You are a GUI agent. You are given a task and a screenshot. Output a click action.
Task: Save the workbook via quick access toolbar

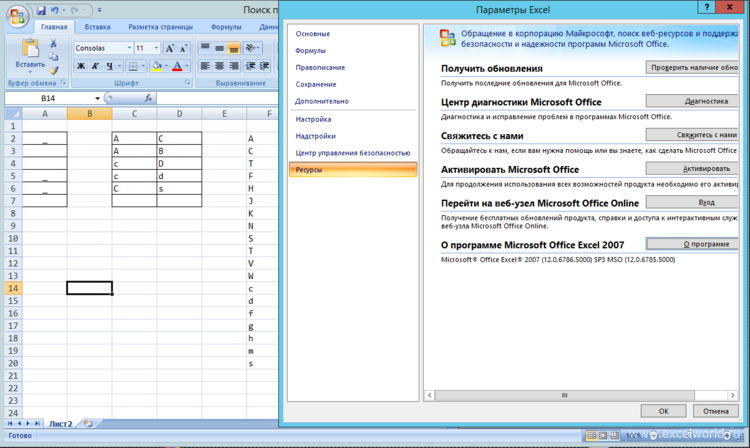tap(41, 10)
